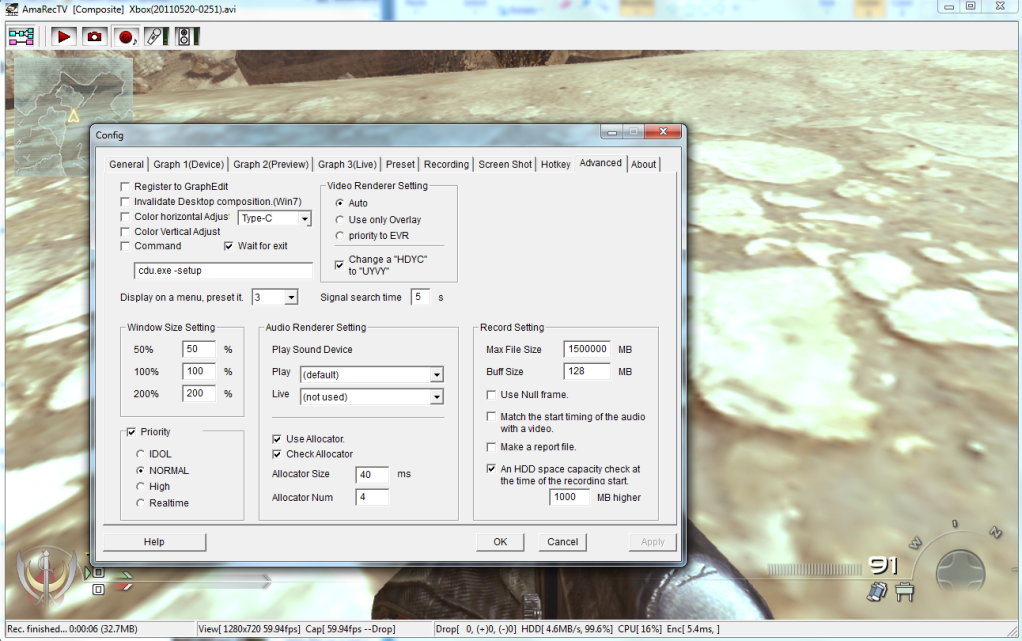
Task: Go to the Preset tab
Action: pyautogui.click(x=400, y=164)
